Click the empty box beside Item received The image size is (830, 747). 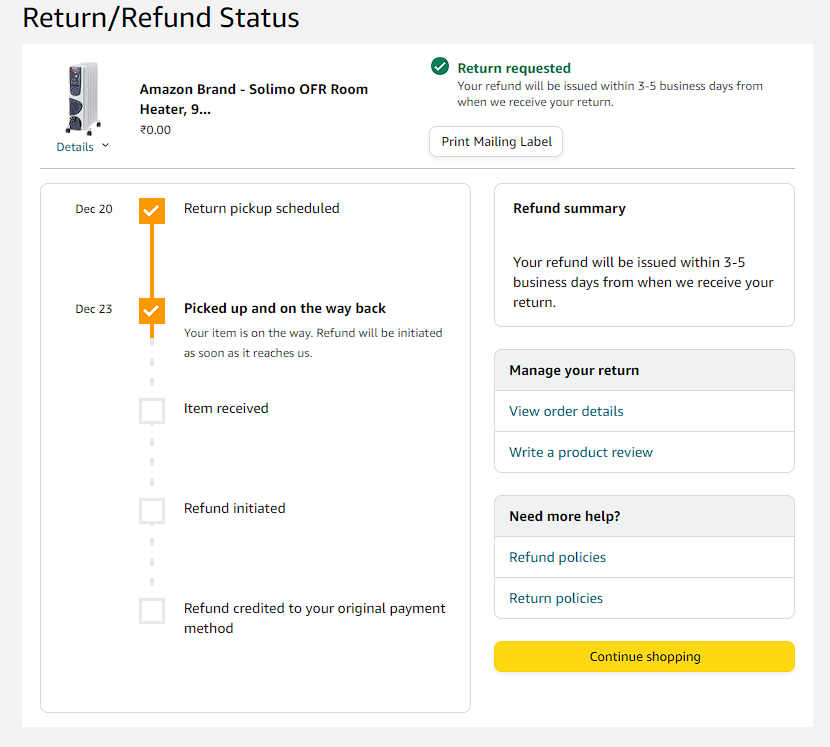(x=152, y=411)
